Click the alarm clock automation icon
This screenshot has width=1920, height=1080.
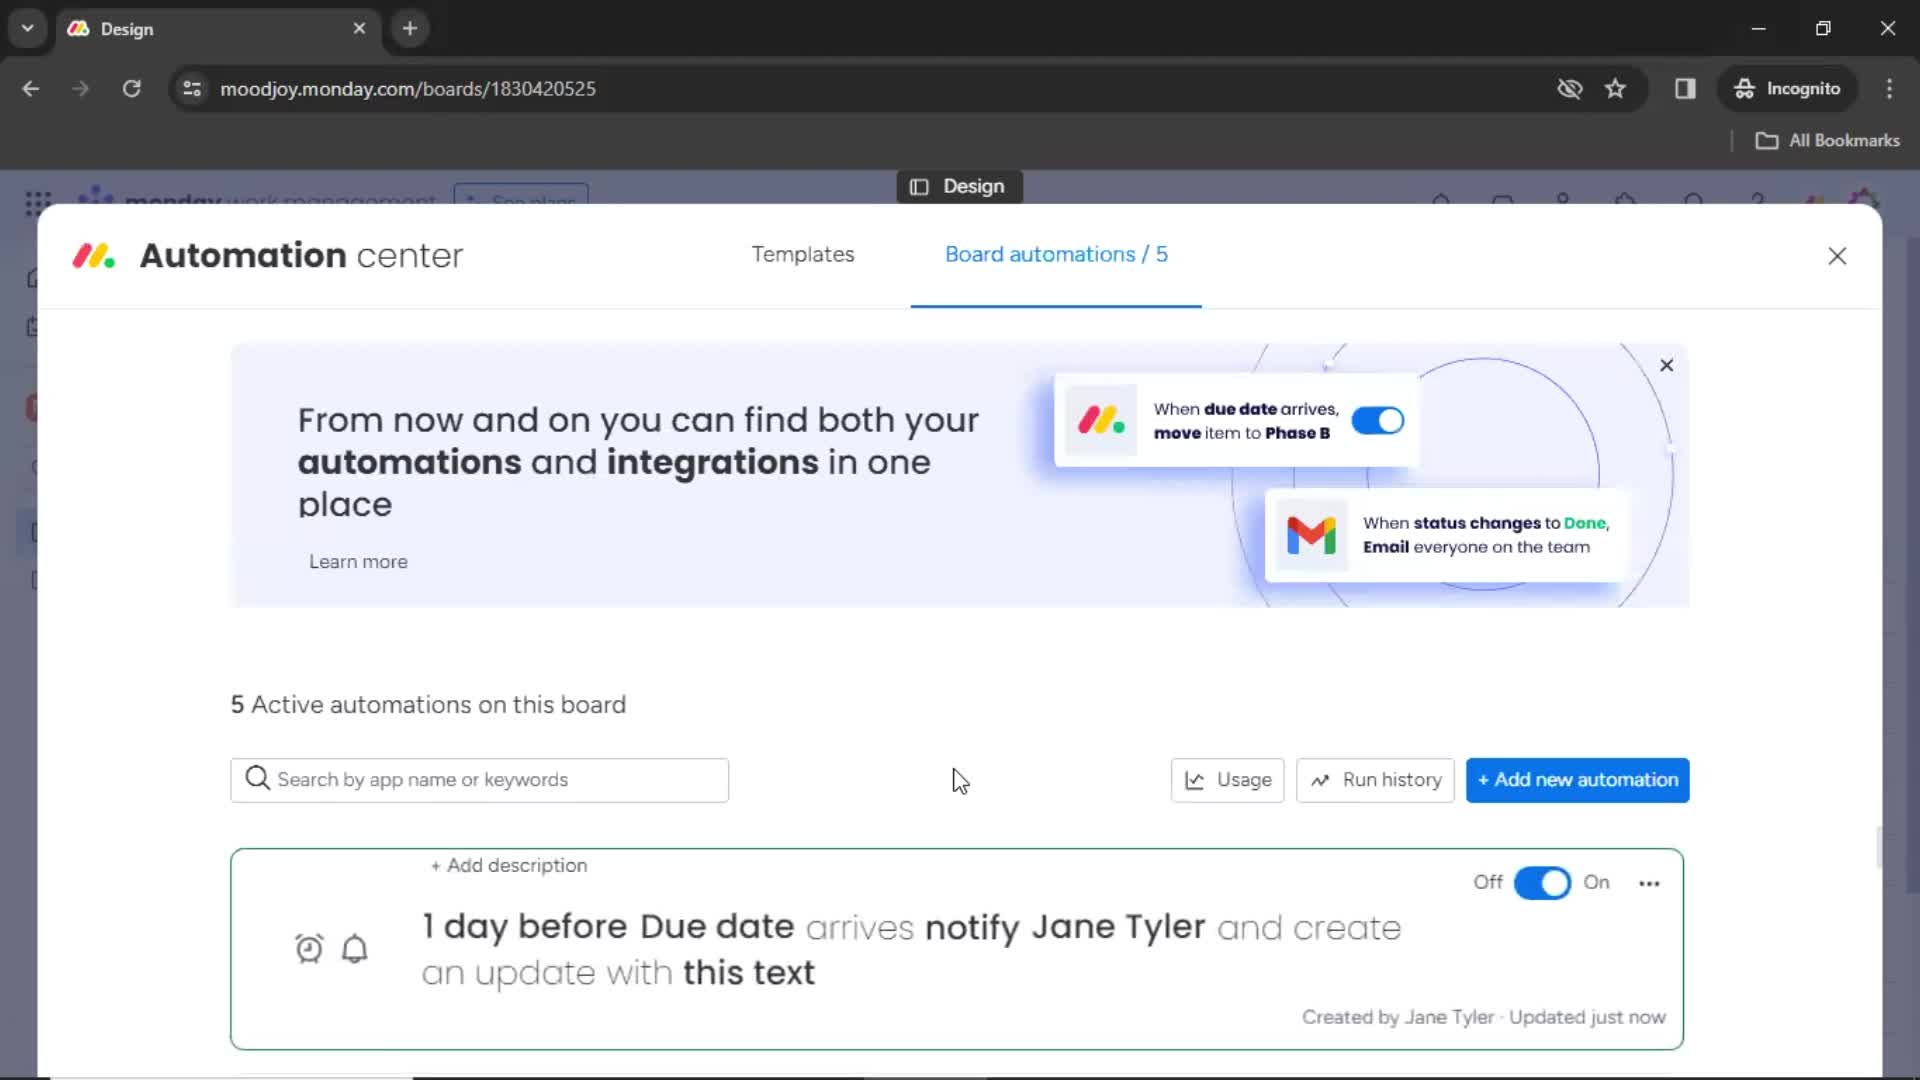310,948
